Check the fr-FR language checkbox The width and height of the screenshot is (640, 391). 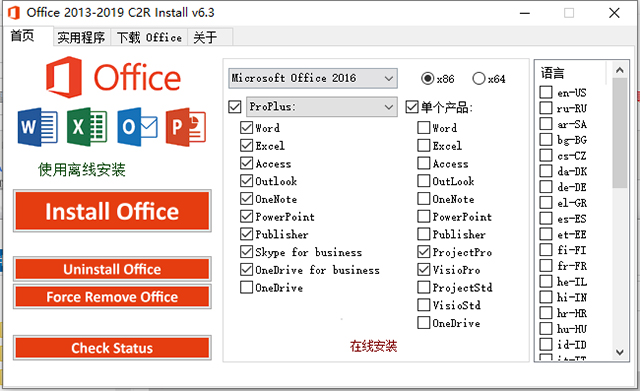(x=546, y=266)
